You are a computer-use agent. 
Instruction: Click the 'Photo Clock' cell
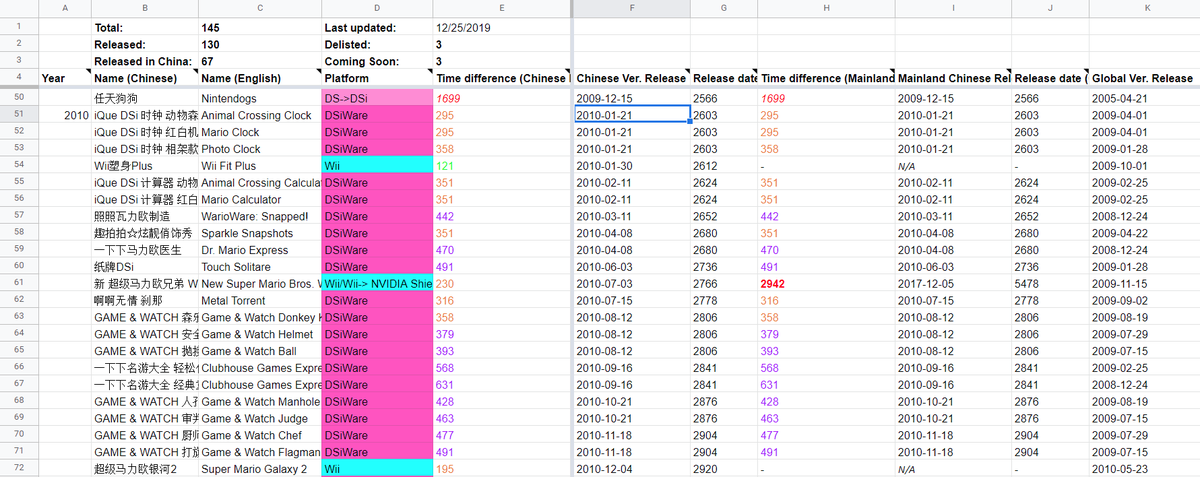pyautogui.click(x=260, y=149)
